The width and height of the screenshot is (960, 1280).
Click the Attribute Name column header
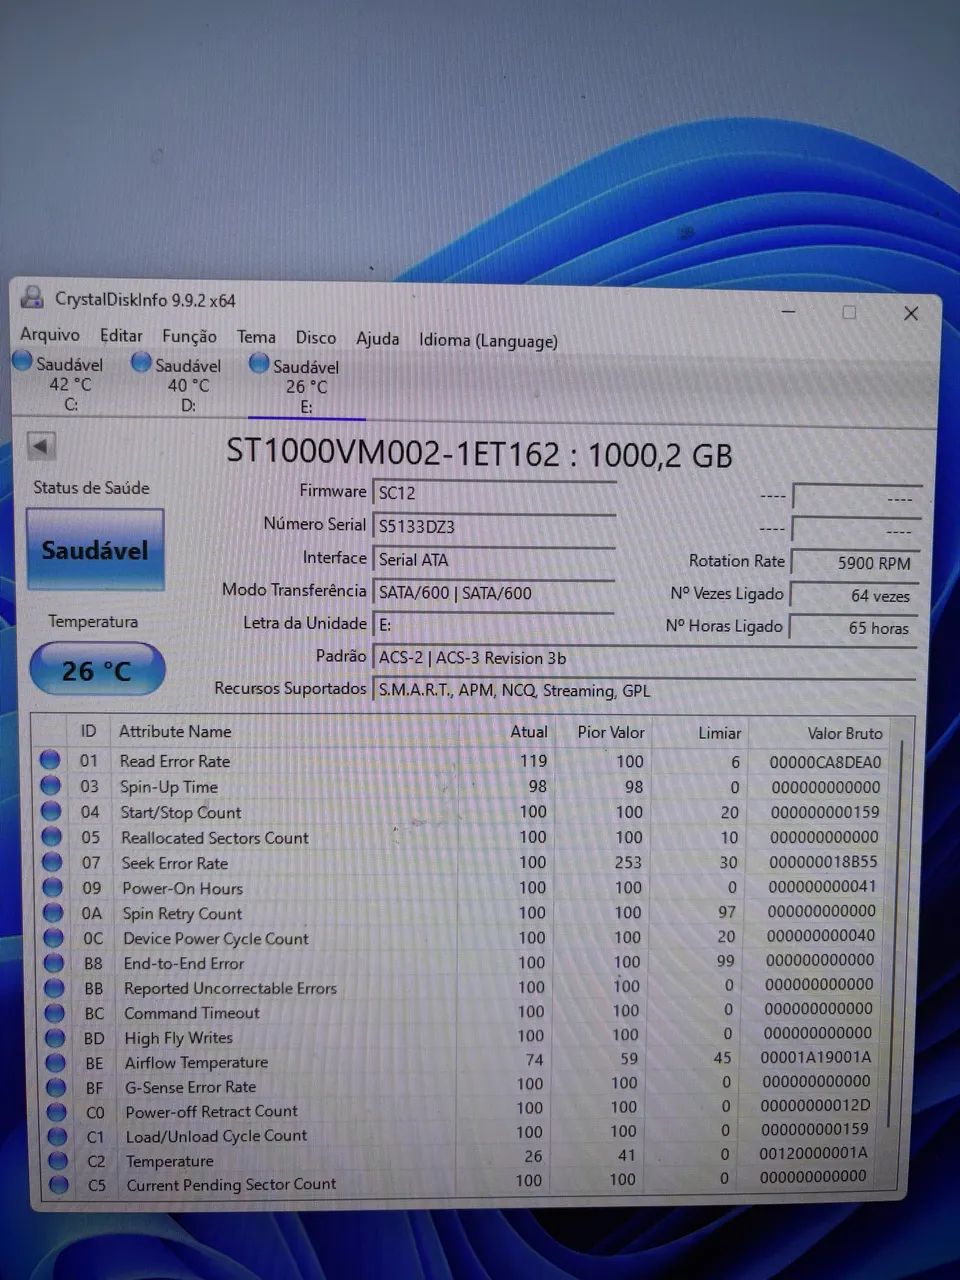pos(175,731)
